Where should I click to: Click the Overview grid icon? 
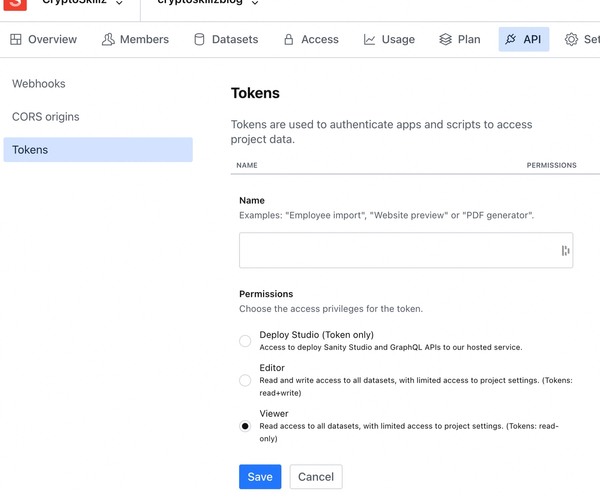(x=16, y=40)
